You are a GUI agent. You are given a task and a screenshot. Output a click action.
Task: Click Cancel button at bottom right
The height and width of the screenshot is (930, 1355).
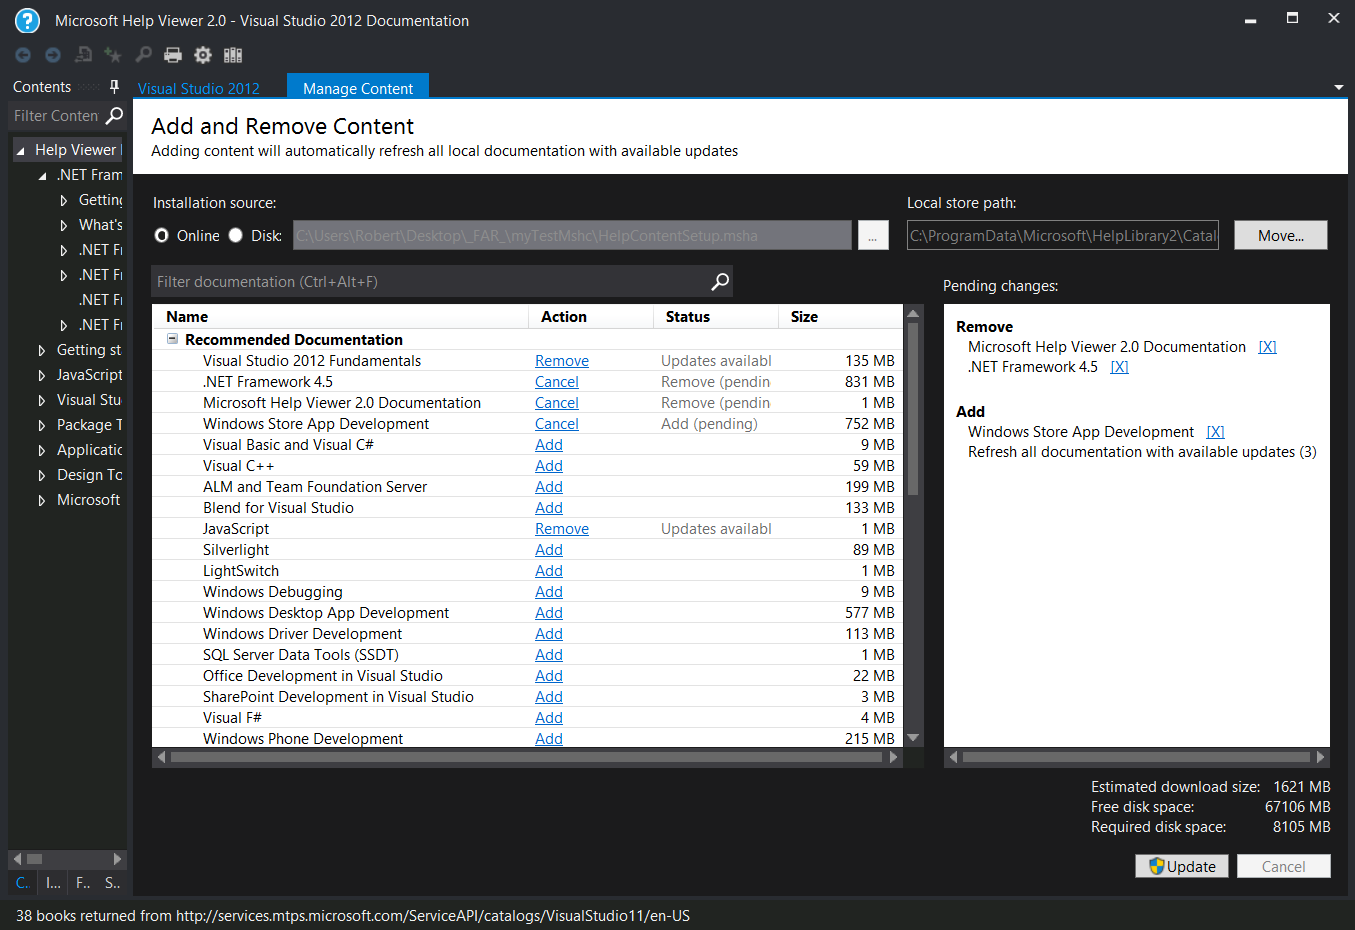[x=1284, y=866]
